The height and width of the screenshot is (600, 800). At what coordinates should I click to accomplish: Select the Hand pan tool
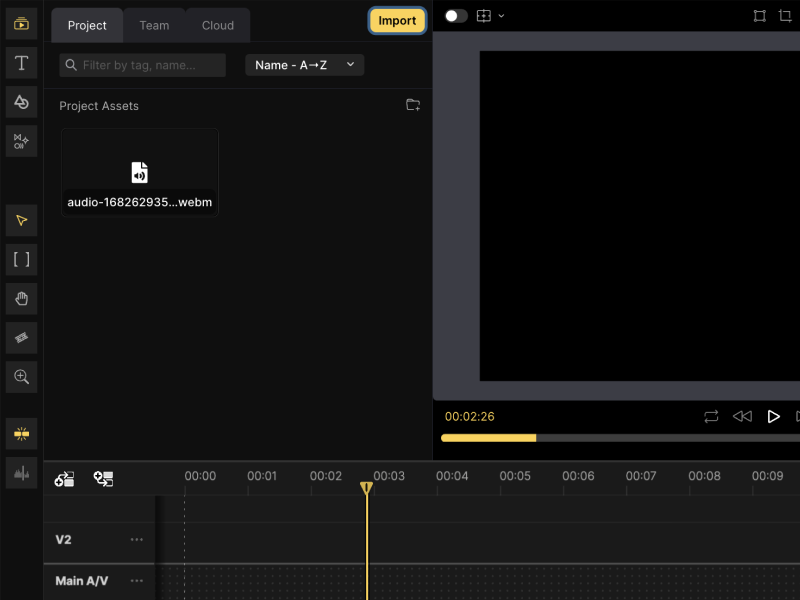(x=21, y=298)
